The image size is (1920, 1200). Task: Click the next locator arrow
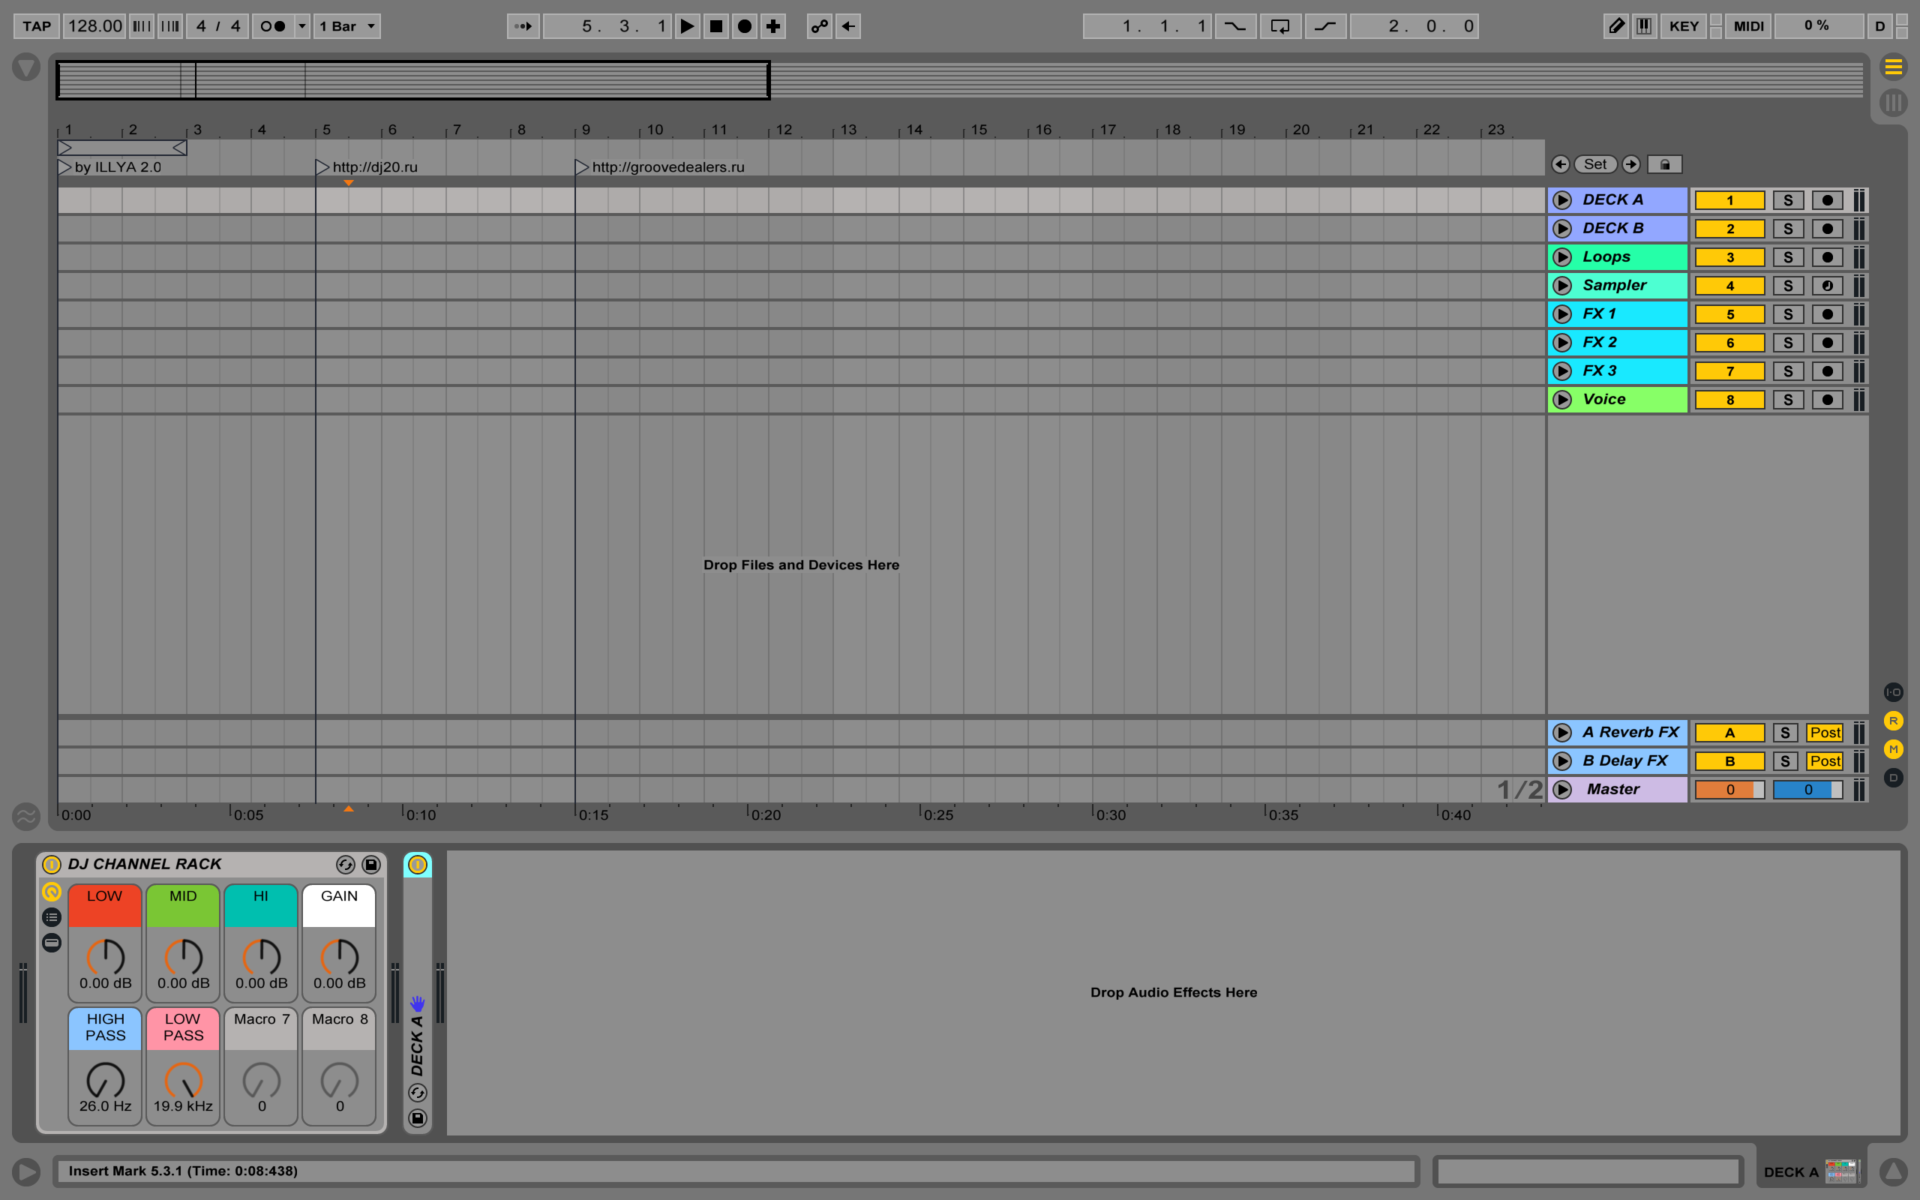(x=1631, y=164)
